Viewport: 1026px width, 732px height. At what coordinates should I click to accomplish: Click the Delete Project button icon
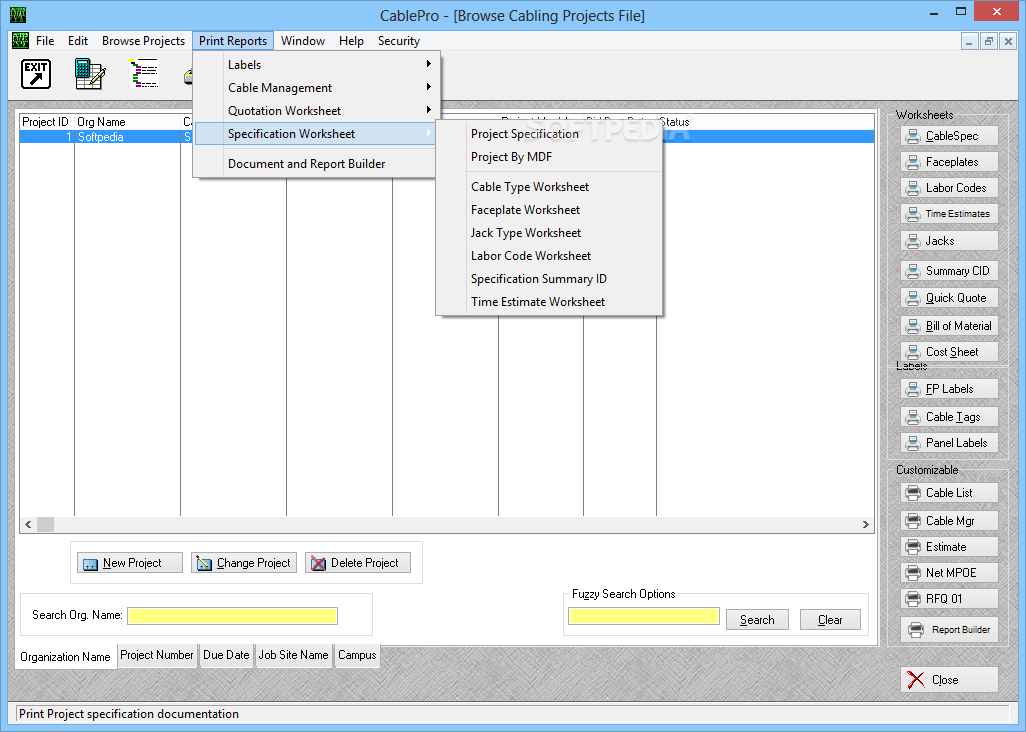(x=318, y=563)
